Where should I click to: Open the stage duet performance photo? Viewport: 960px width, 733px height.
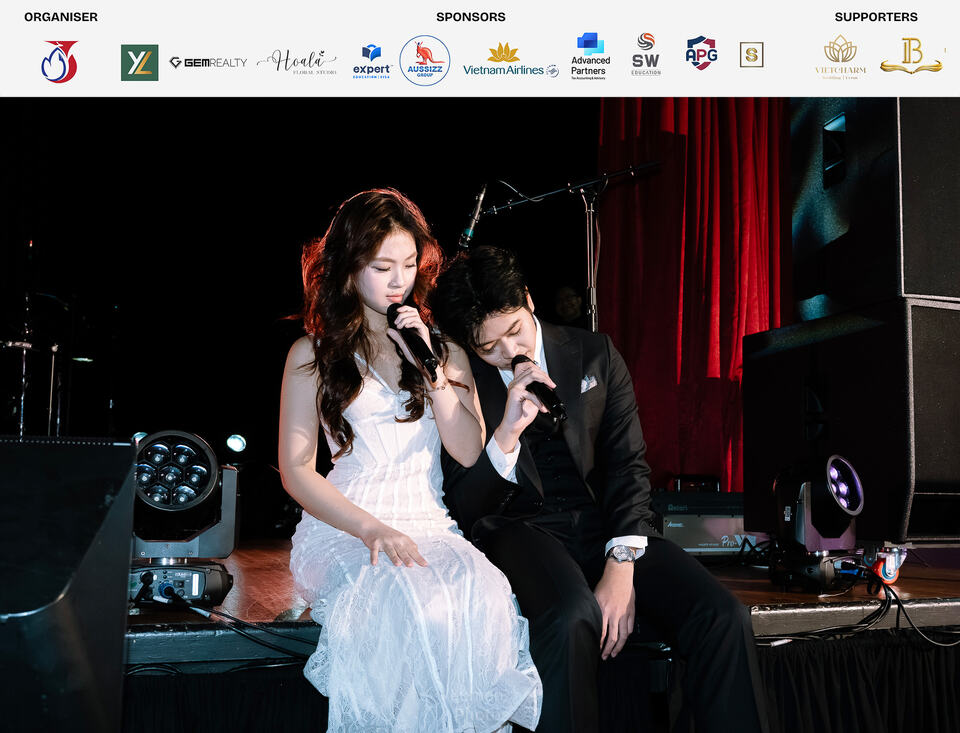point(480,415)
